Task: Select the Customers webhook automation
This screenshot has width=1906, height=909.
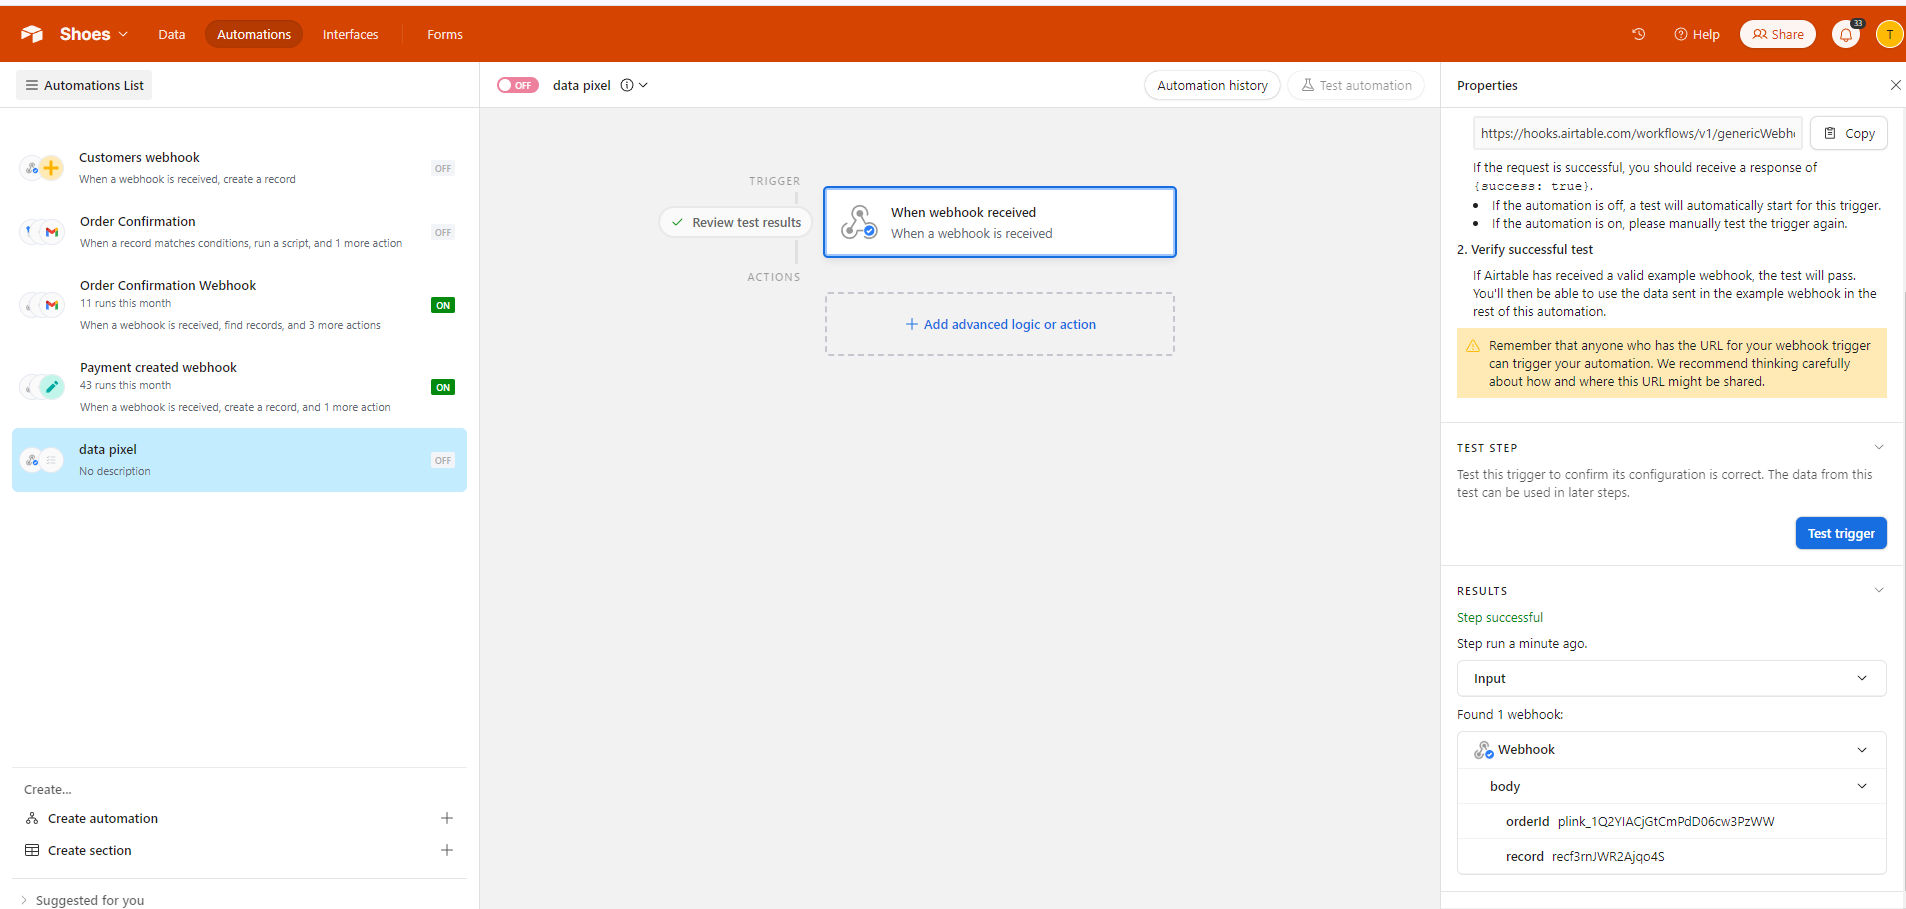Action: pyautogui.click(x=239, y=168)
